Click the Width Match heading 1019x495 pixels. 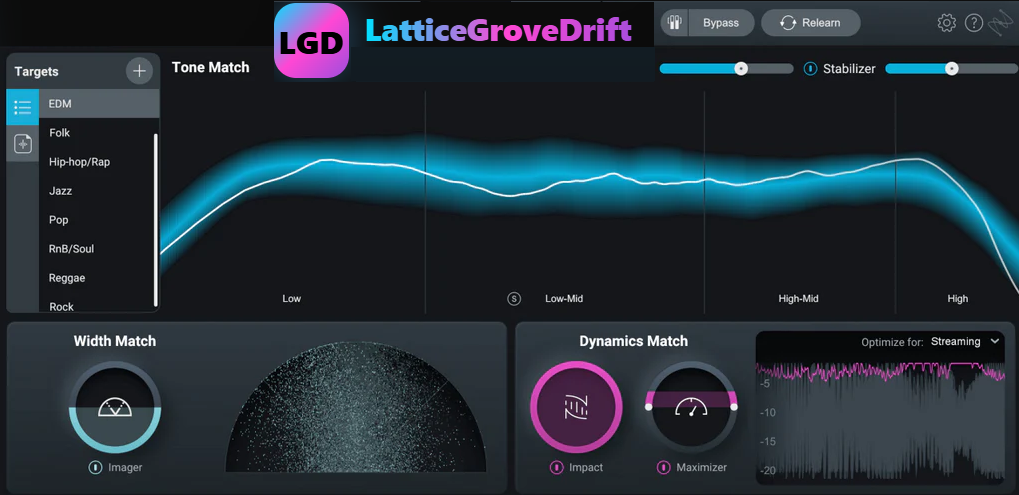click(x=115, y=341)
